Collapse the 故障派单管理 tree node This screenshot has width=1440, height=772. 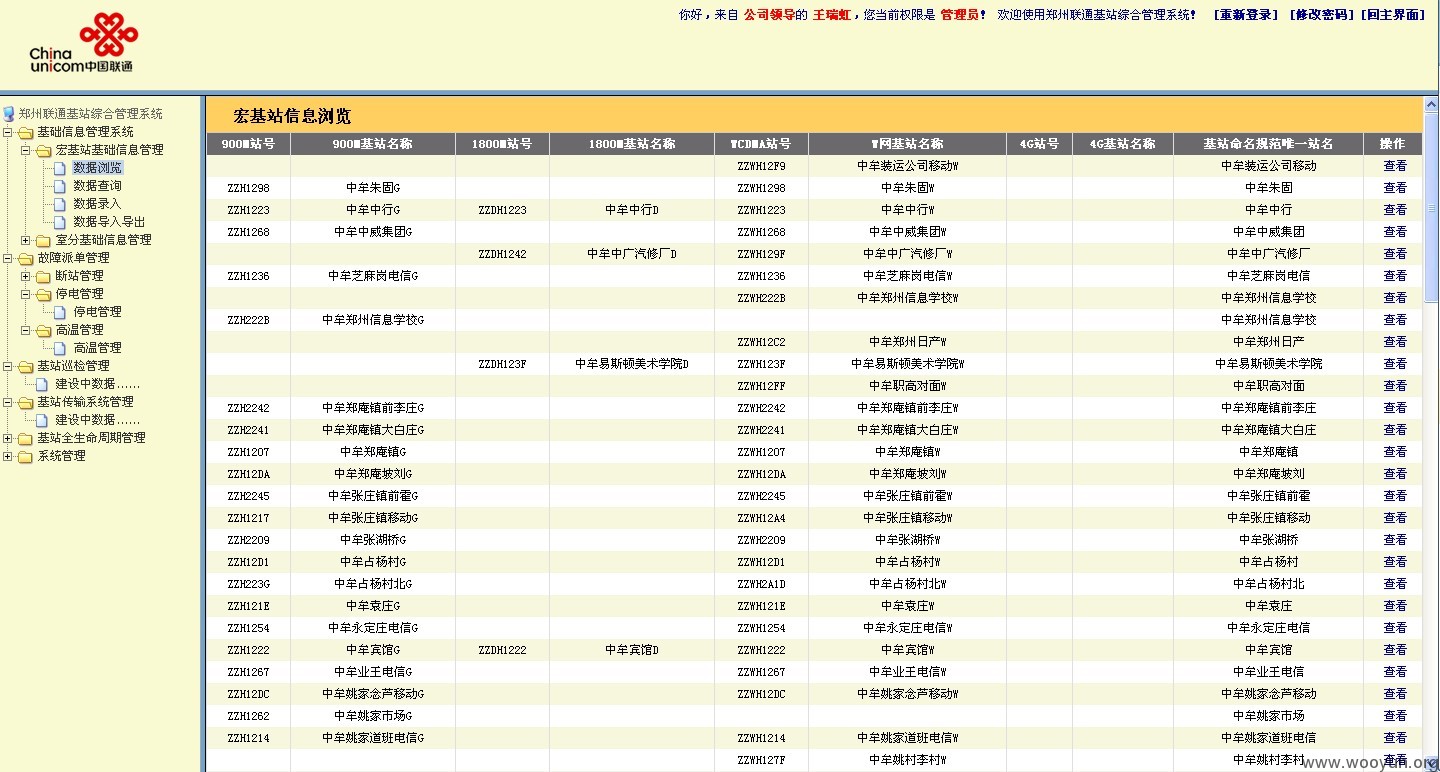tap(8, 258)
